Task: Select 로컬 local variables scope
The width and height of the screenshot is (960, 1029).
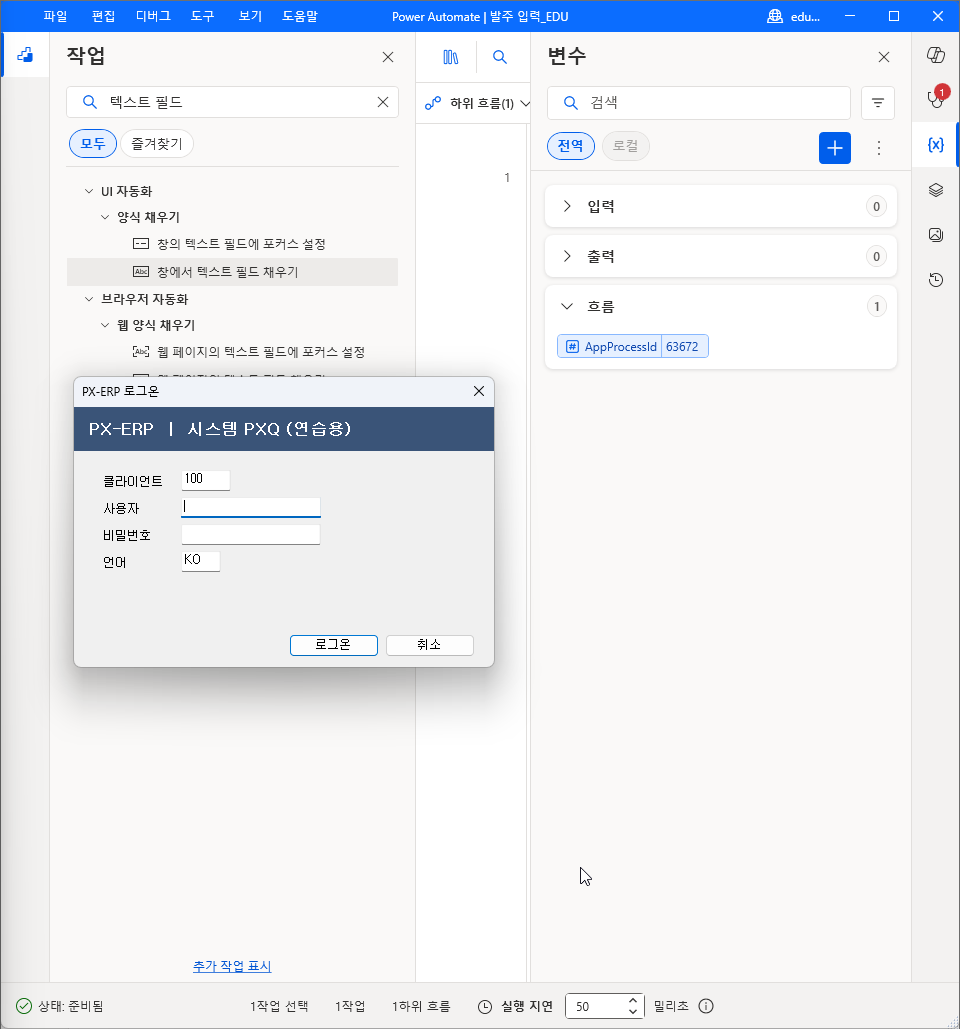Action: pyautogui.click(x=625, y=146)
